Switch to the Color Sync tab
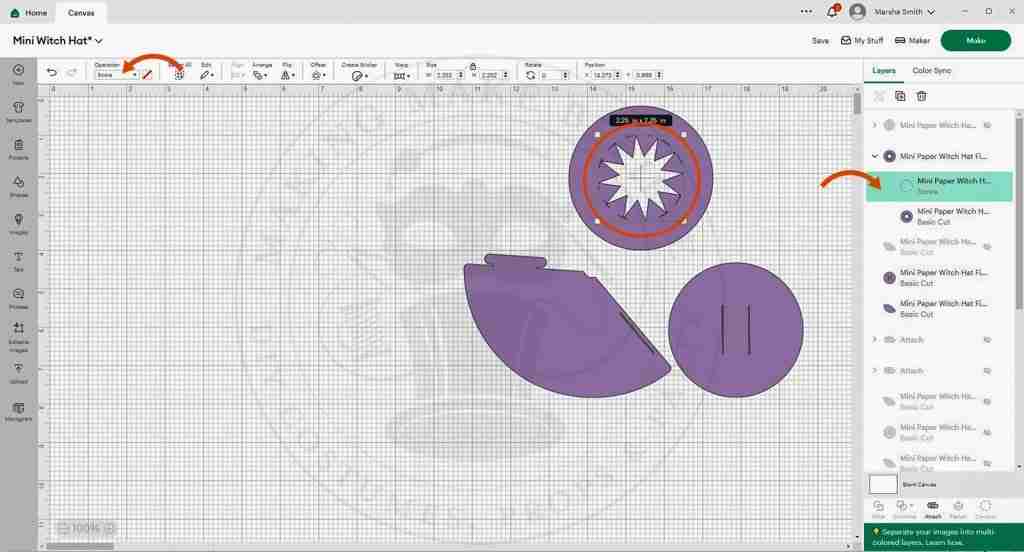The height and width of the screenshot is (552, 1024). 931,71
